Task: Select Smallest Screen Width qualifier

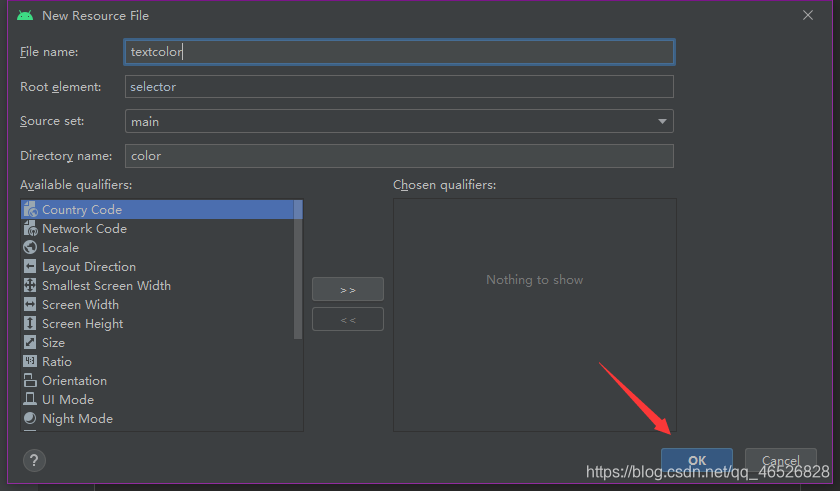Action: point(158,285)
